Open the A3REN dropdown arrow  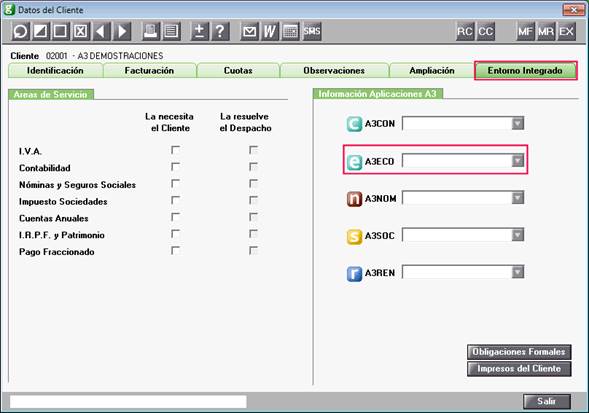[x=518, y=272]
